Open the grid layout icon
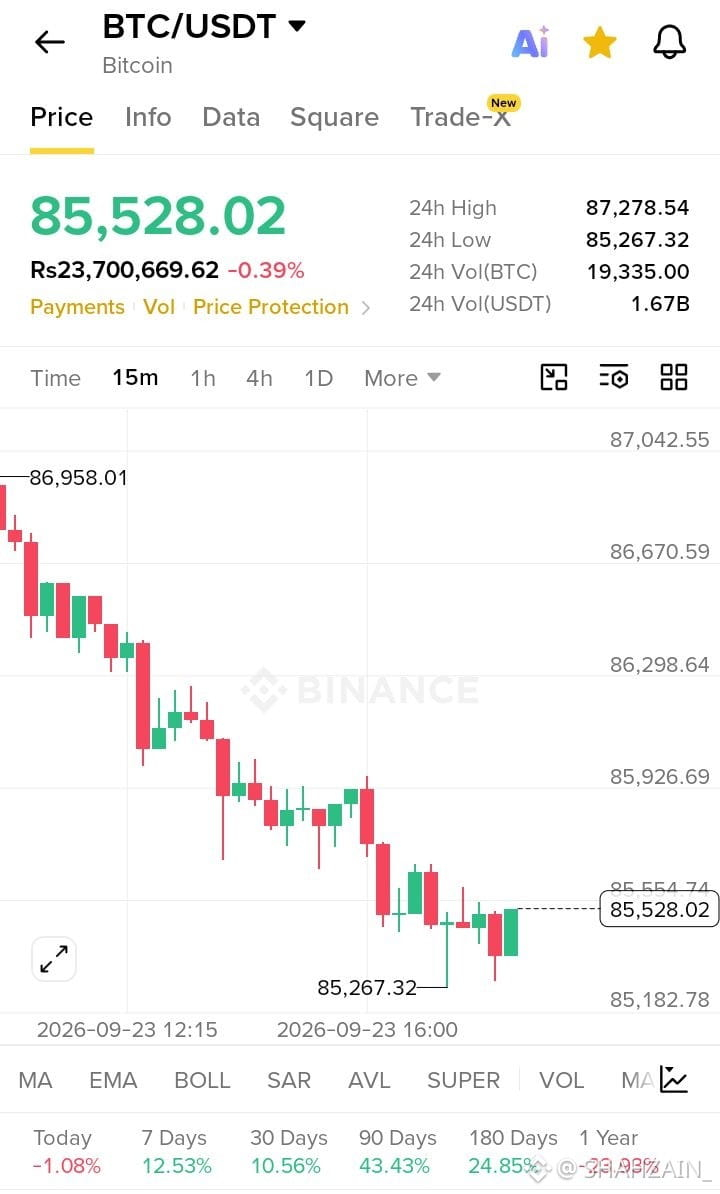Screen dimensions: 720x1194 coord(674,377)
